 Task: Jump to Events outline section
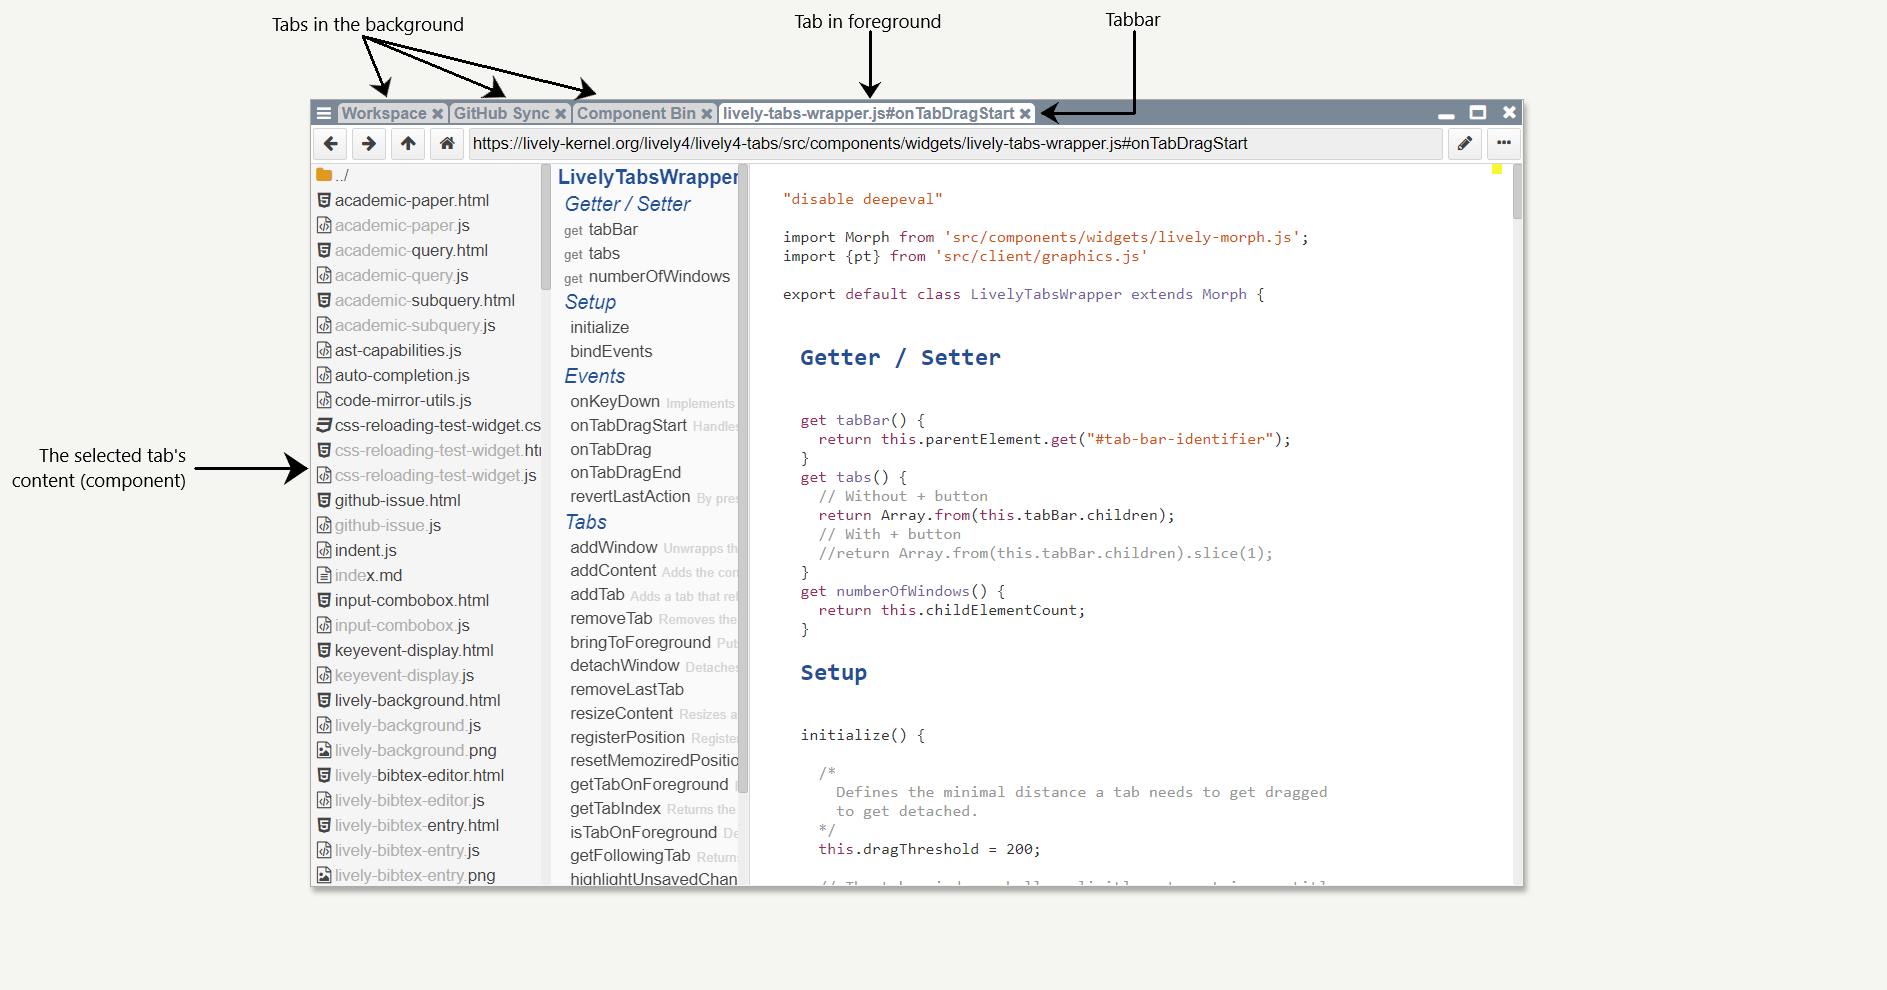click(x=594, y=376)
